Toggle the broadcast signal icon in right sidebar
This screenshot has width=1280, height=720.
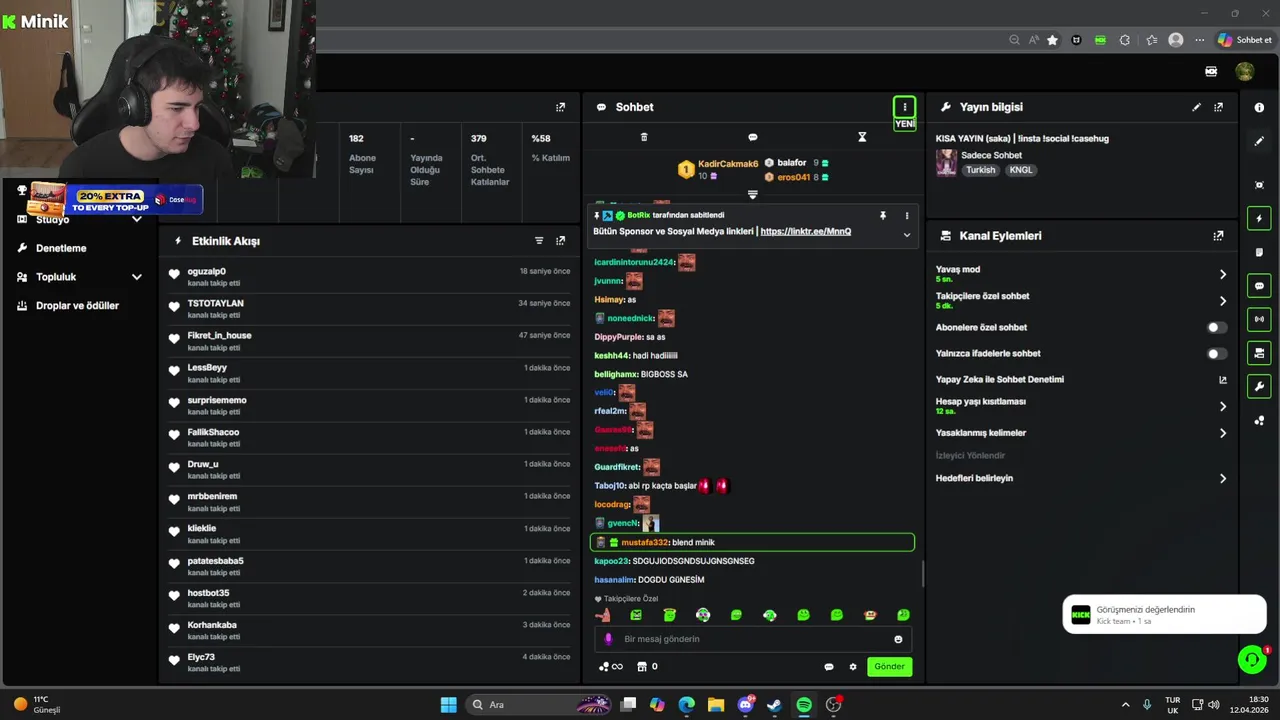pyautogui.click(x=1259, y=319)
